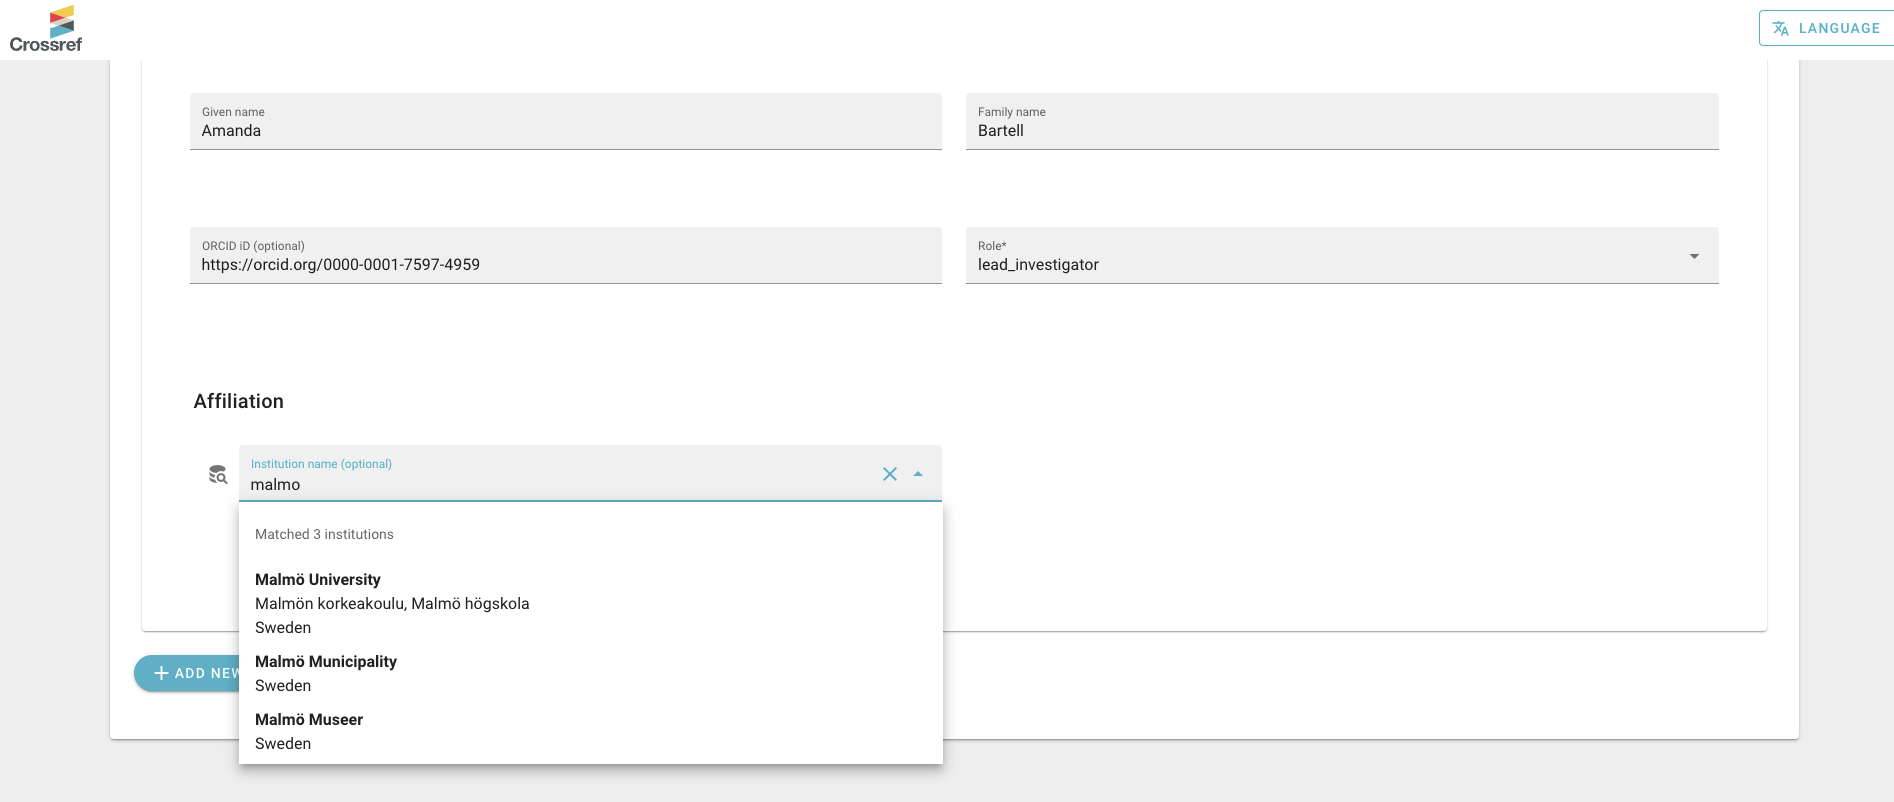
Task: Open the Language button
Action: tap(1826, 28)
